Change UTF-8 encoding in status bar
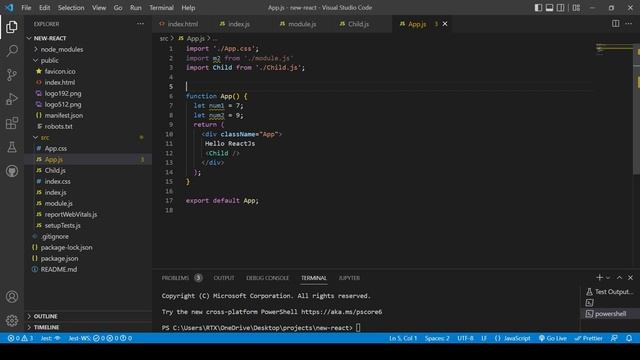The height and width of the screenshot is (360, 640). [465, 338]
